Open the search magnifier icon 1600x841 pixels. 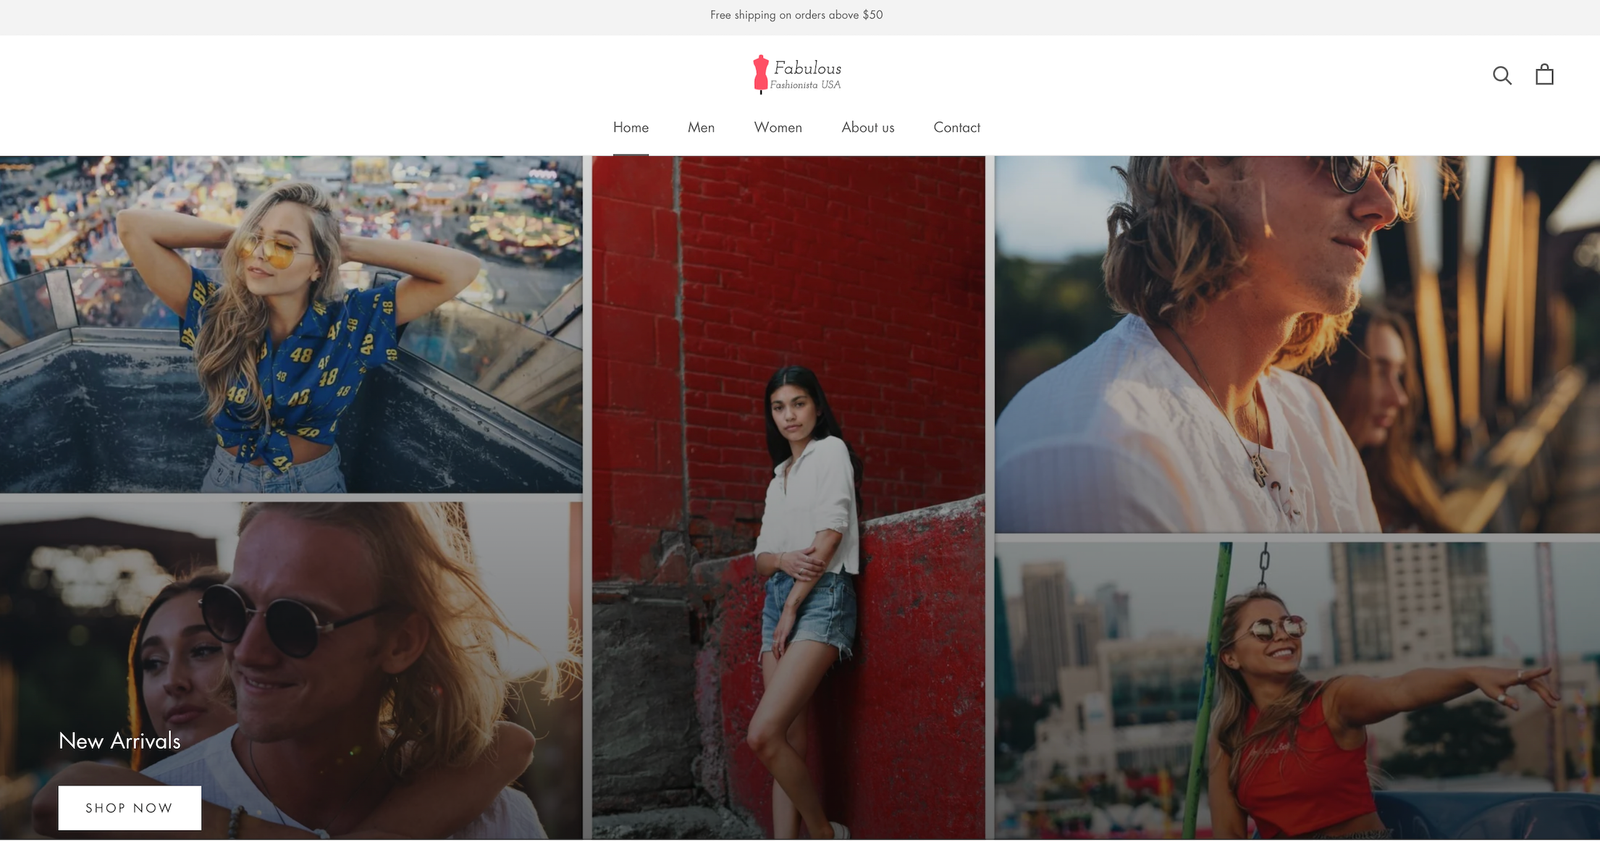[1501, 75]
